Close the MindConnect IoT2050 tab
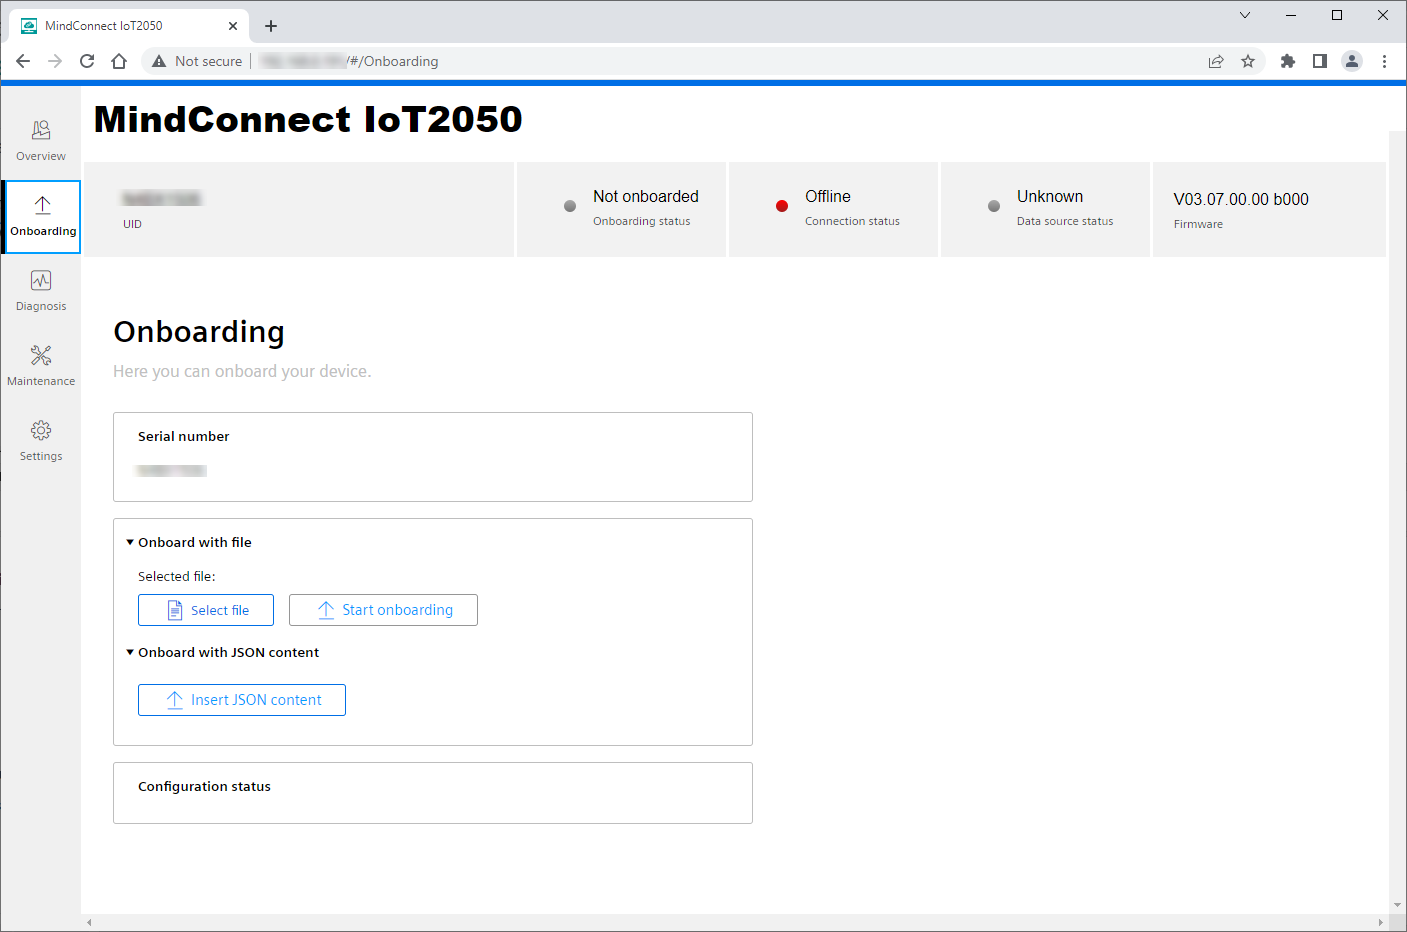 (233, 26)
